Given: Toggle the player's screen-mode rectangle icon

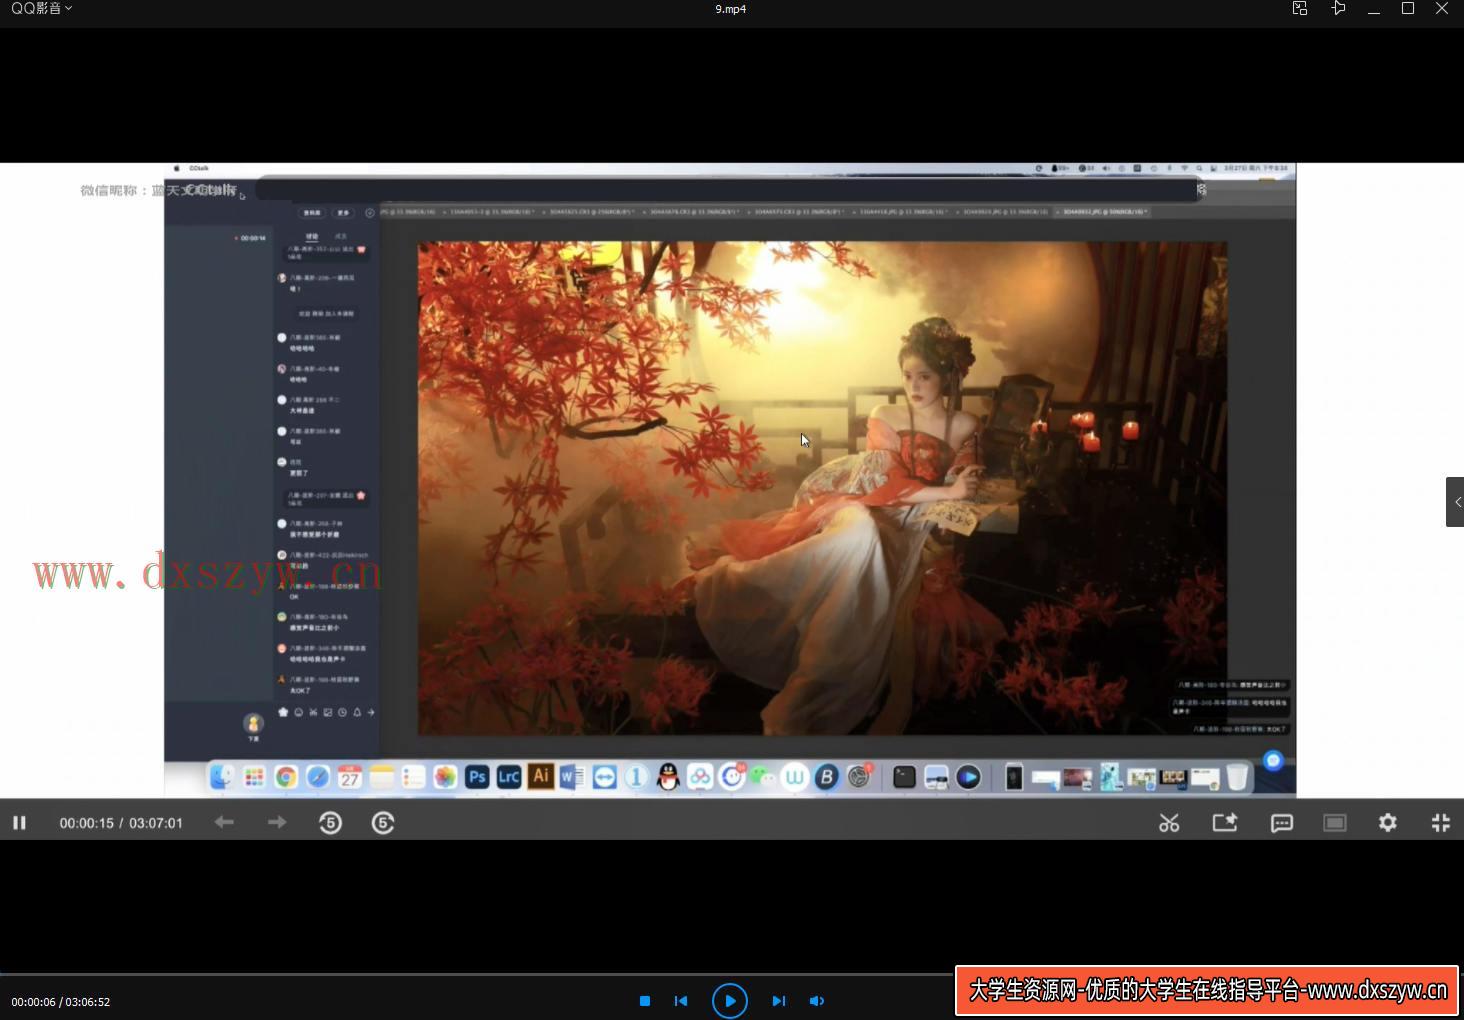Looking at the screenshot, I should point(1335,822).
